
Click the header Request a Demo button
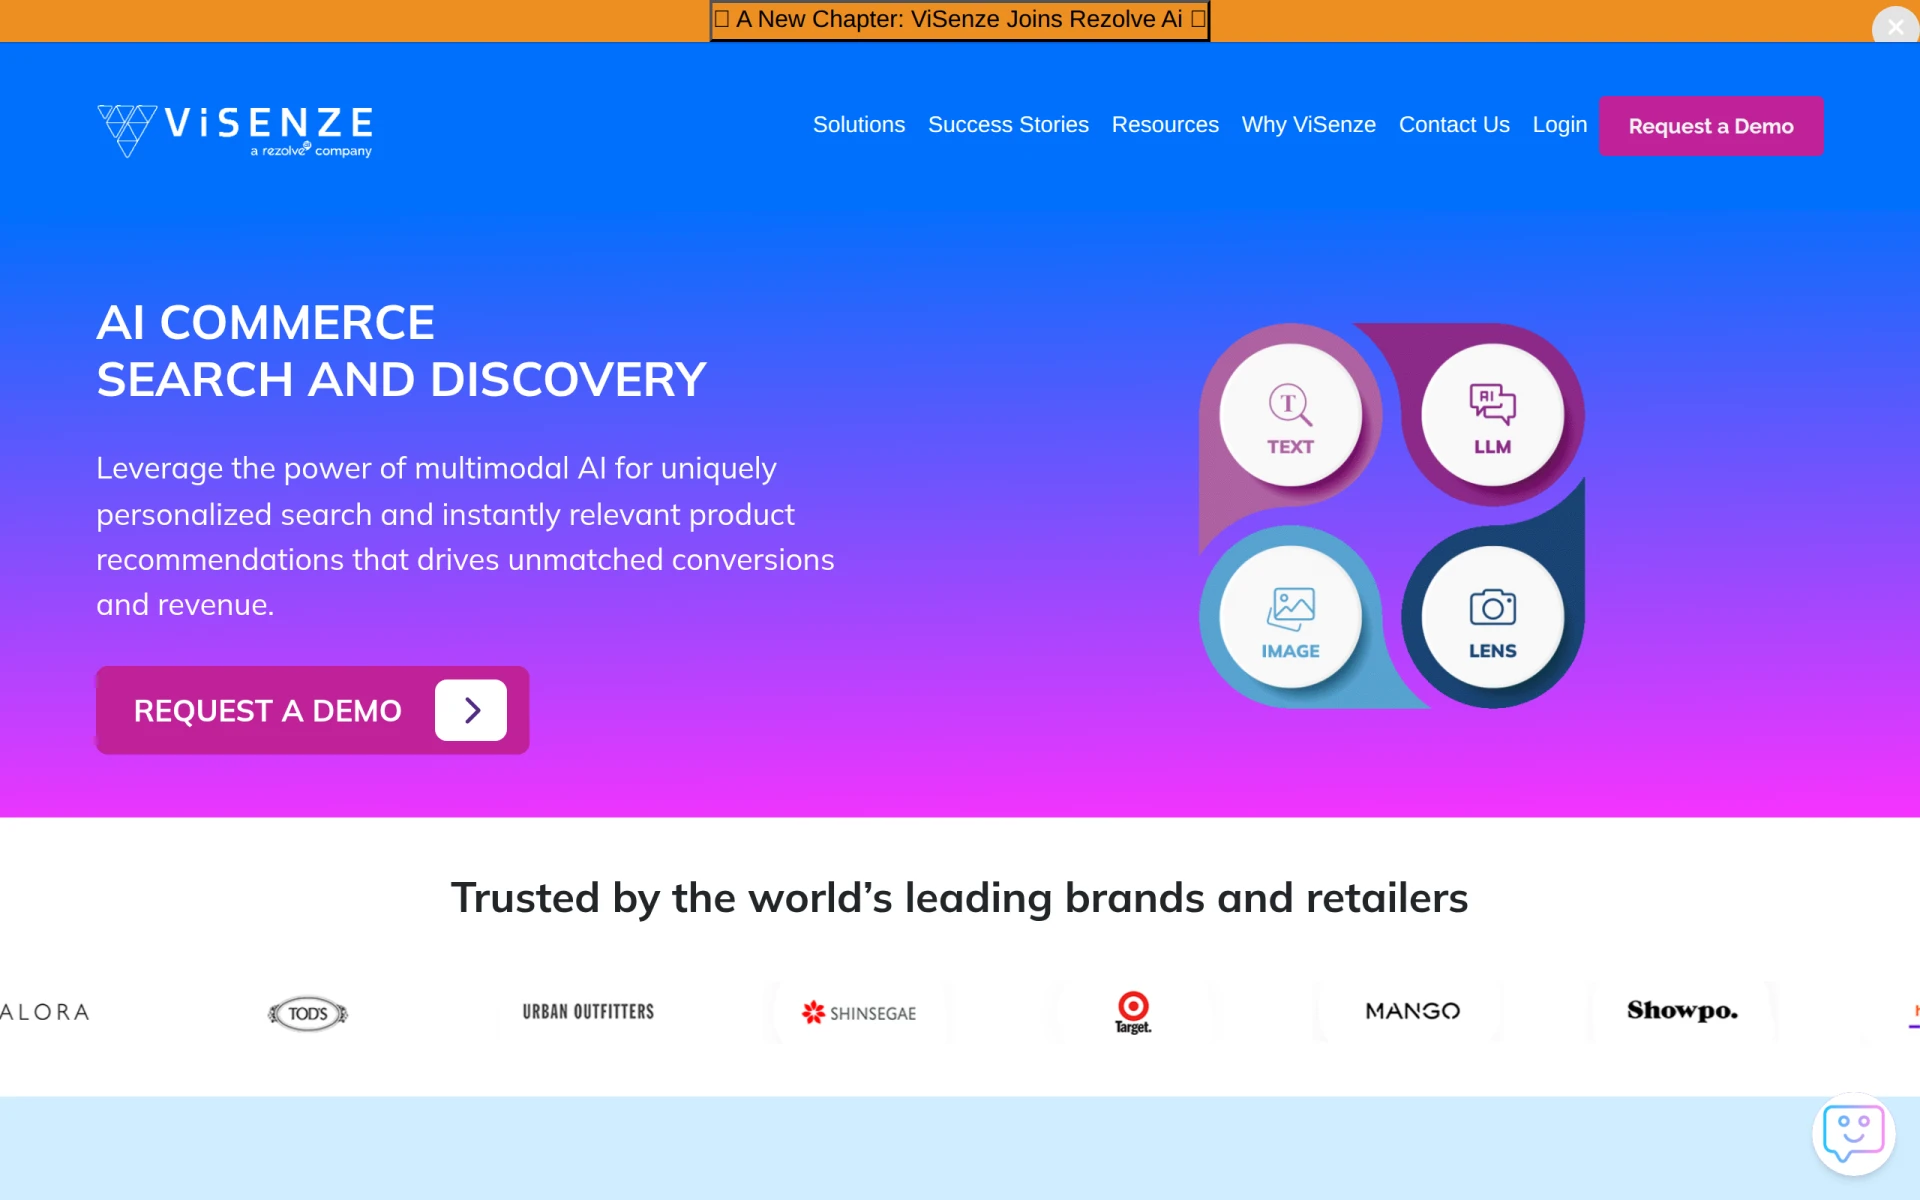point(1711,126)
